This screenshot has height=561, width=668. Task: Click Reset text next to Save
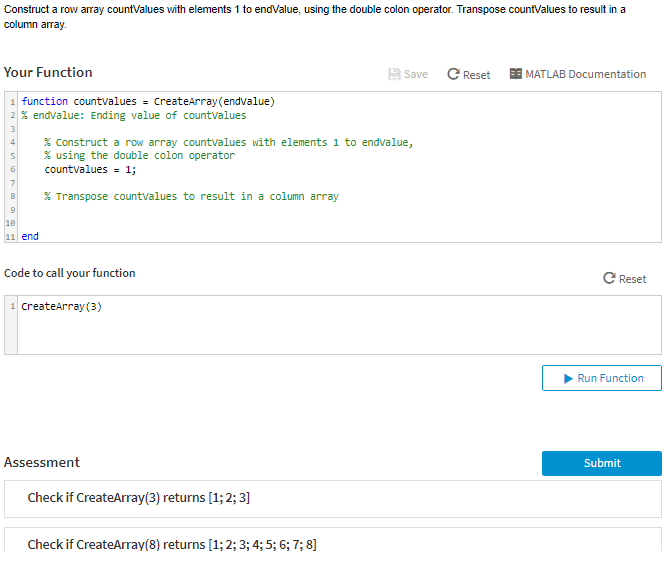pyautogui.click(x=477, y=75)
